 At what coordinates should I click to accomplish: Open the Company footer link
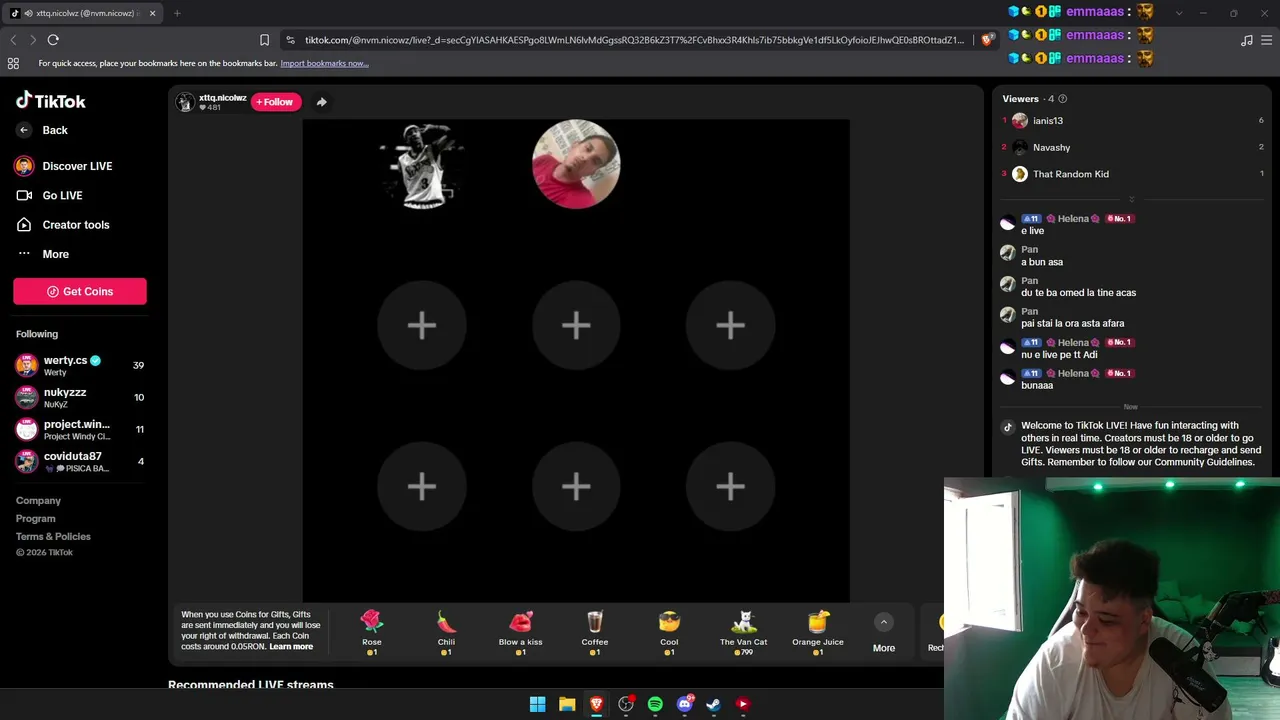pos(38,500)
